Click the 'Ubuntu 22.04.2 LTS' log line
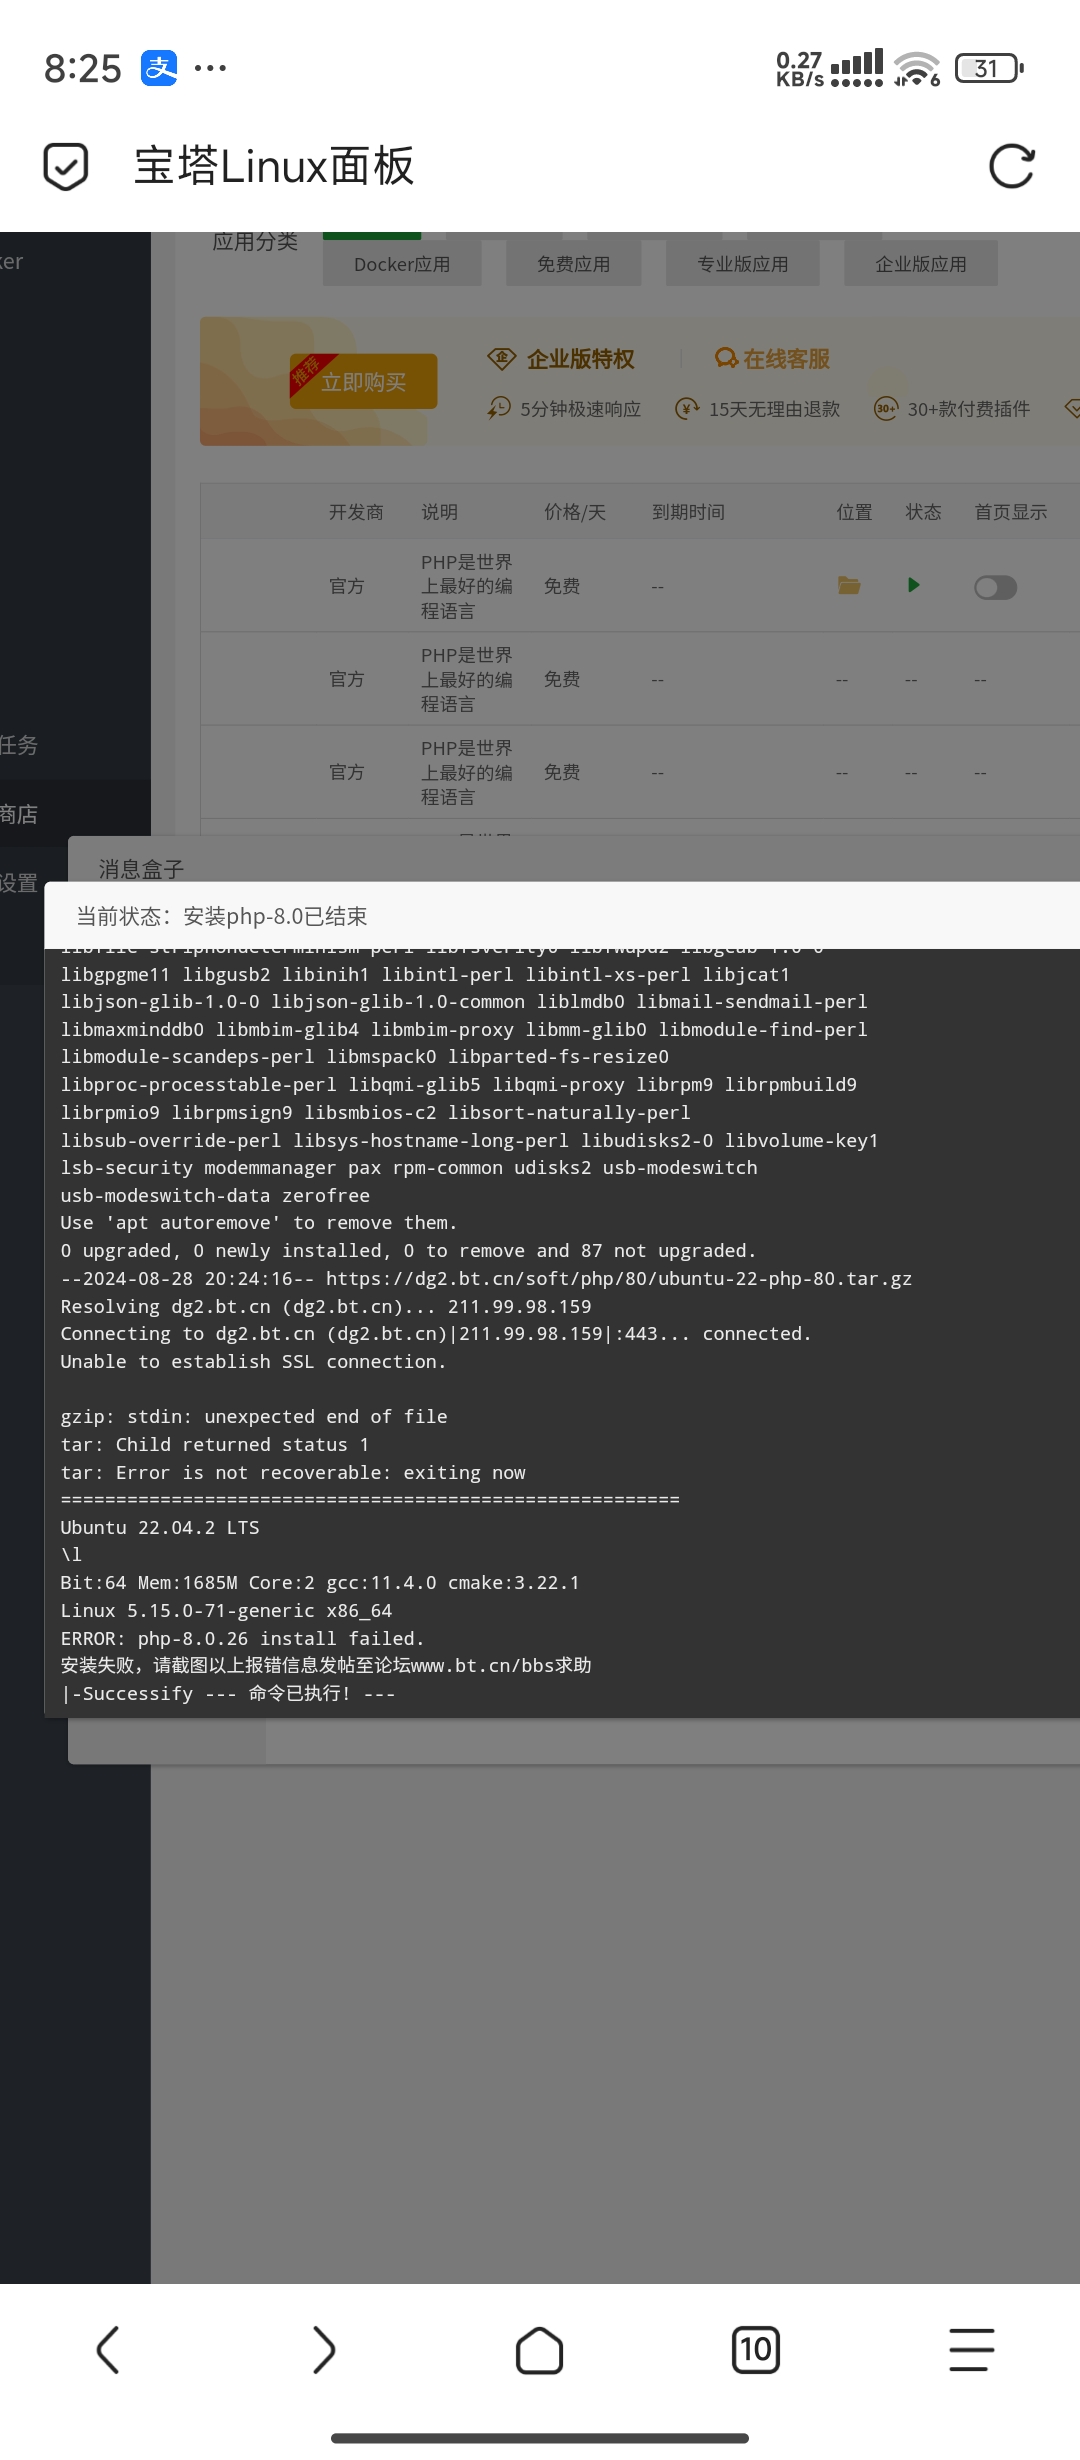 pyautogui.click(x=160, y=1527)
